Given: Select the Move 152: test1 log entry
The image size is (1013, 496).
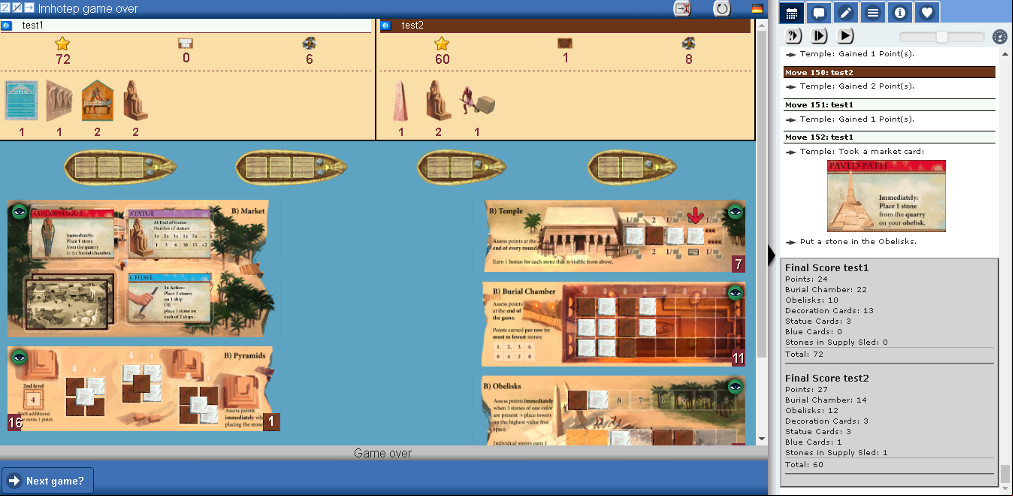Looking at the screenshot, I should click(889, 138).
